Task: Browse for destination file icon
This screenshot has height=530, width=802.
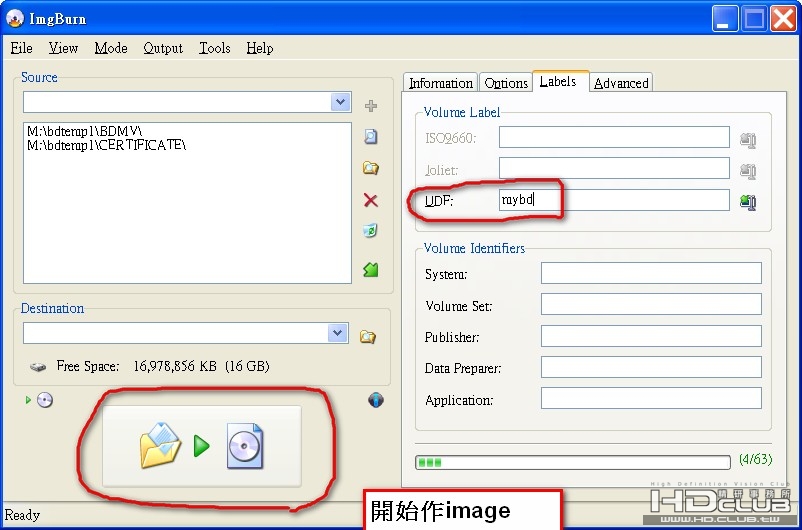Action: (x=368, y=336)
